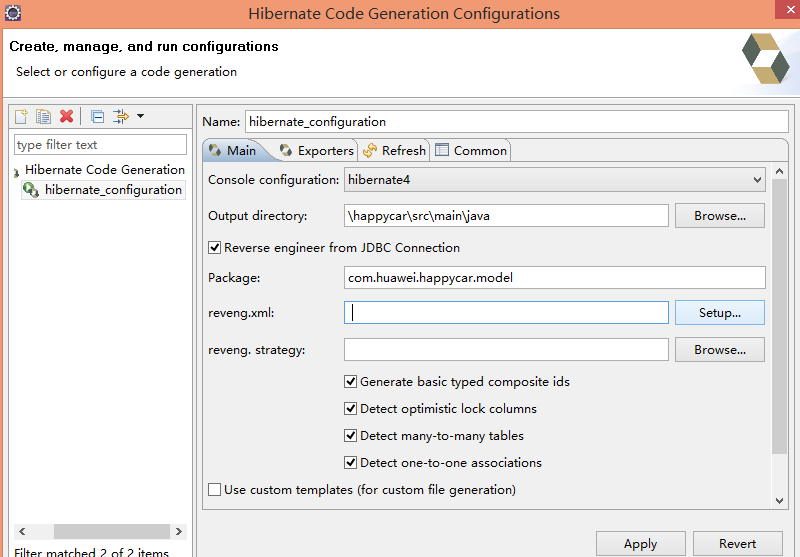Viewport: 800px width, 557px height.
Task: Create a new launch configuration
Action: point(21,117)
